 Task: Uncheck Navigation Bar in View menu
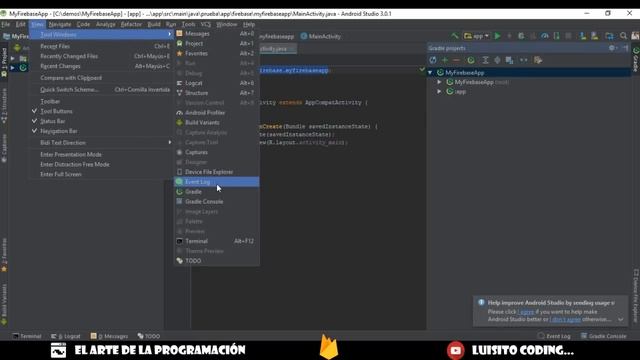(x=101, y=131)
